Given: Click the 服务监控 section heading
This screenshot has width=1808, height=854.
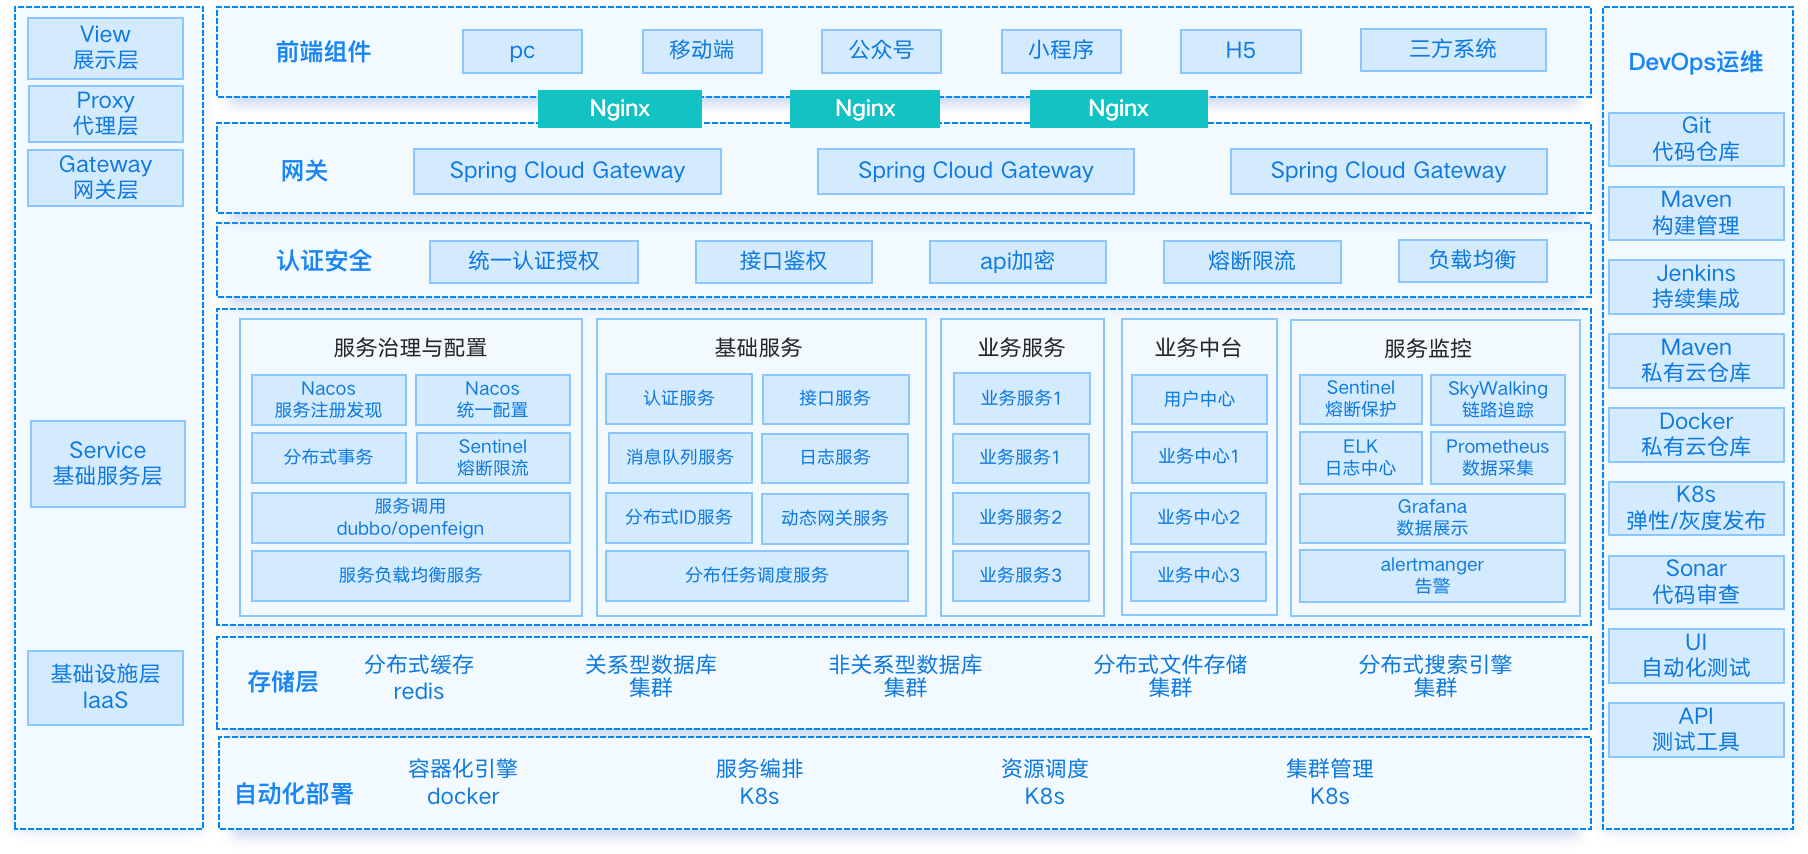Looking at the screenshot, I should point(1428,348).
